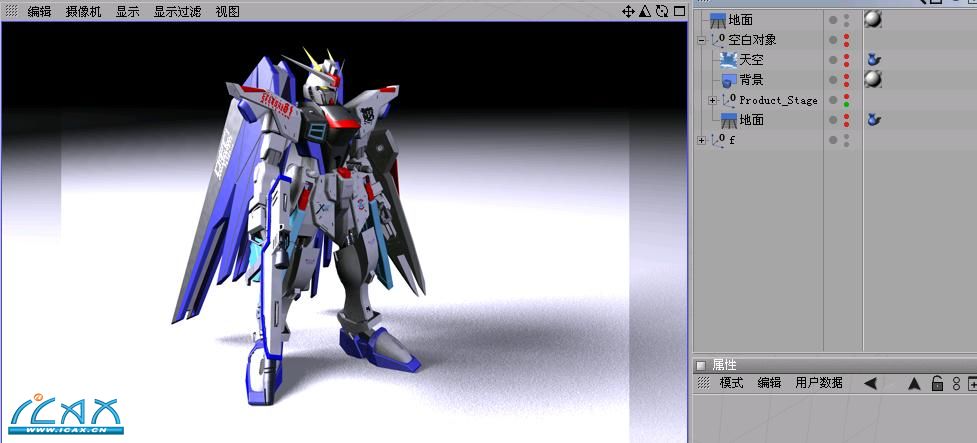Click the grey layer dot of Product_Stage

(x=833, y=100)
